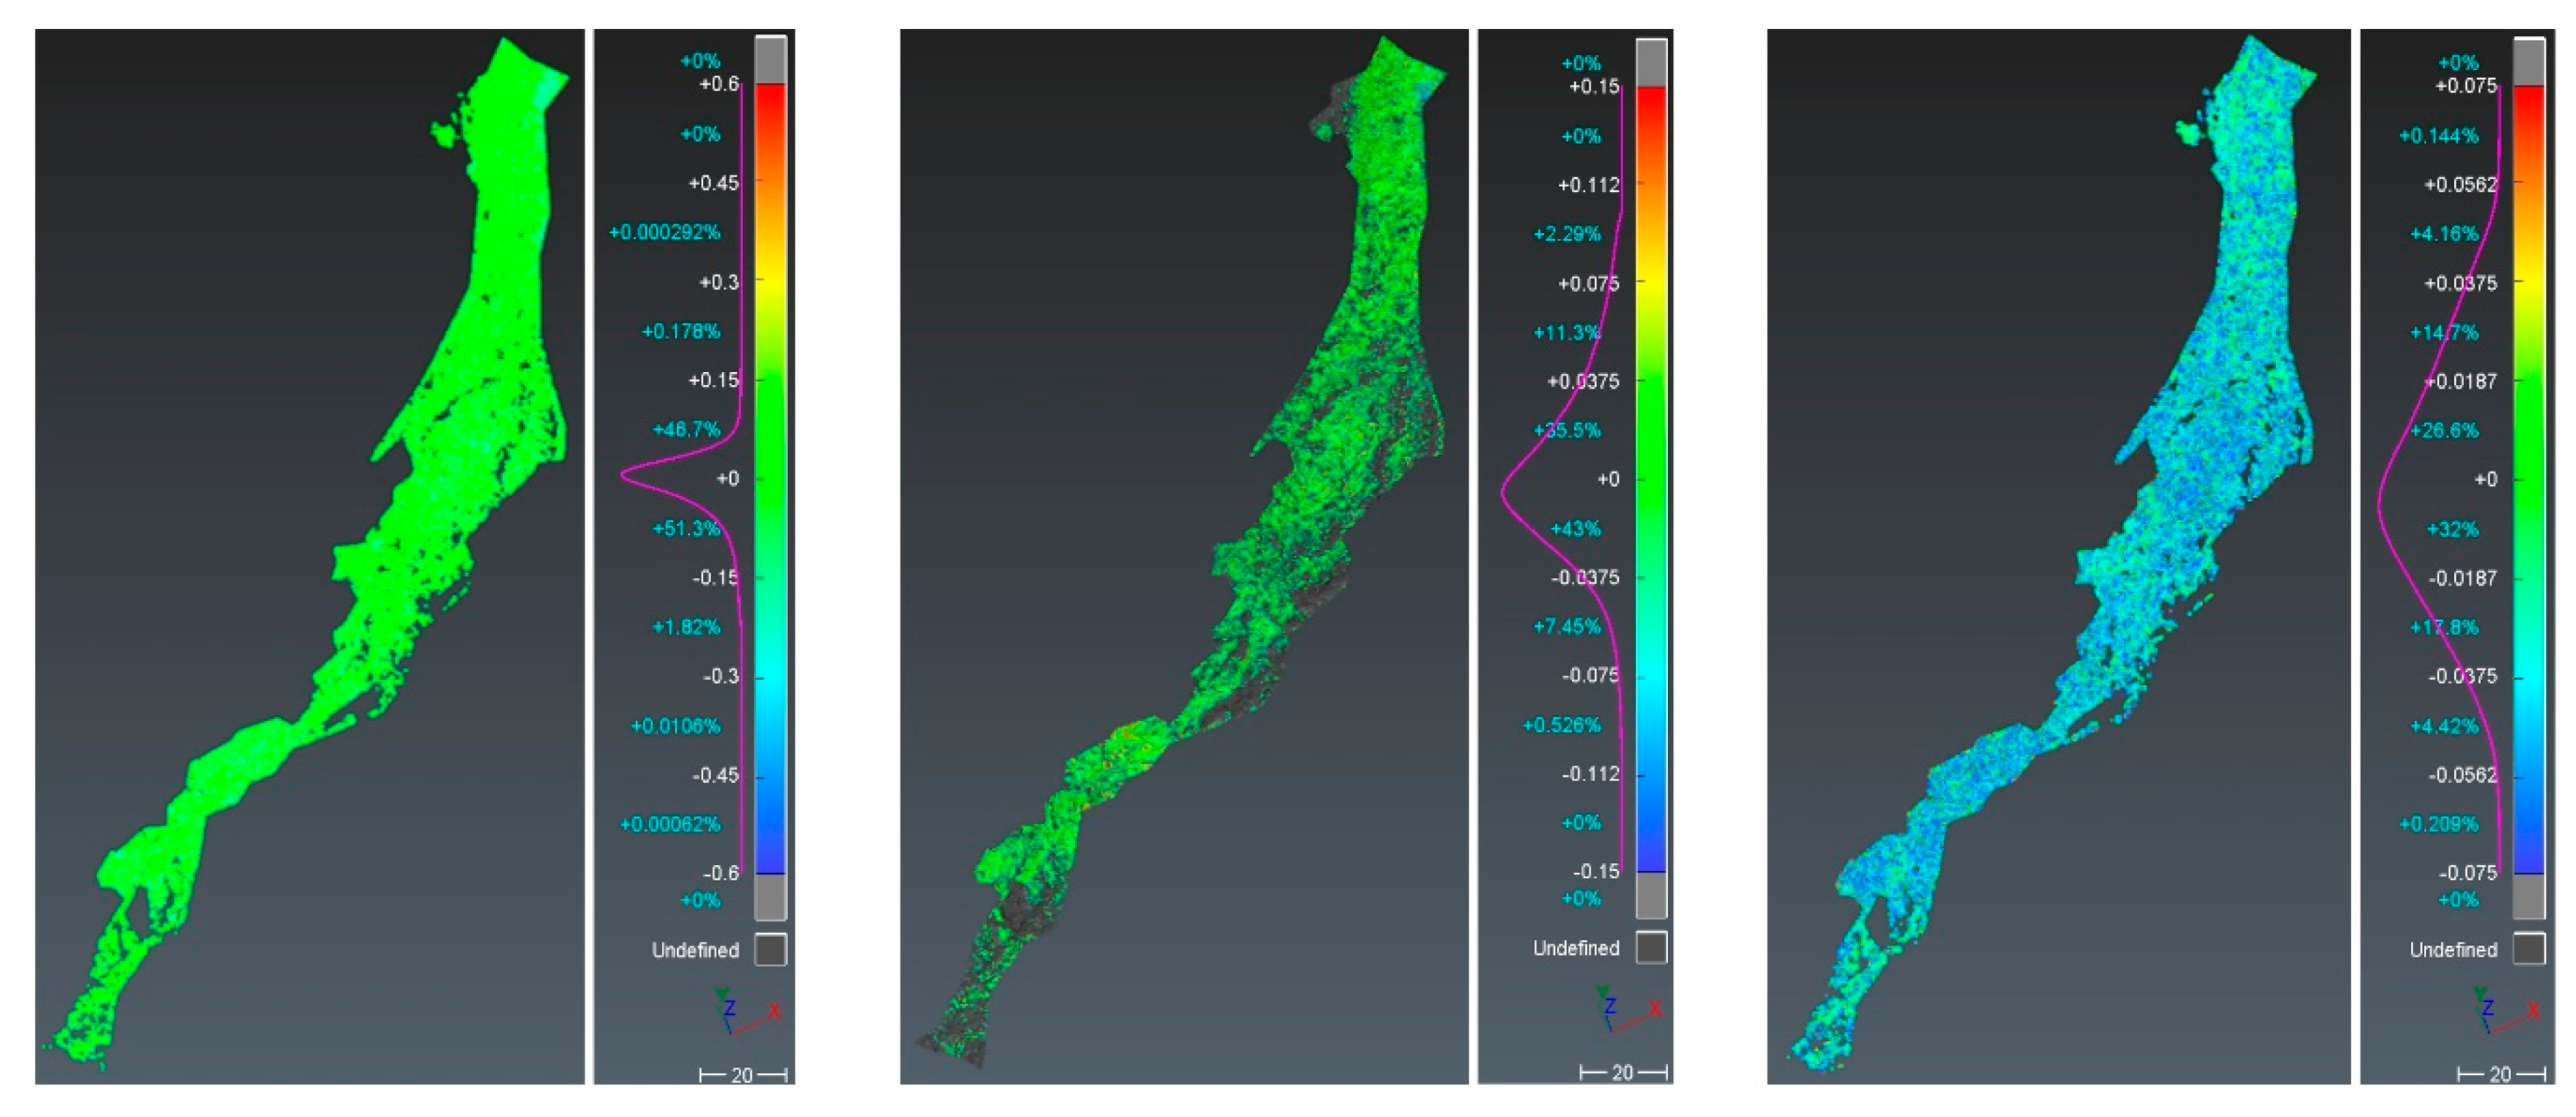
Task: Click the axis gizmo in the middle panel
Action: (x=1612, y=1007)
